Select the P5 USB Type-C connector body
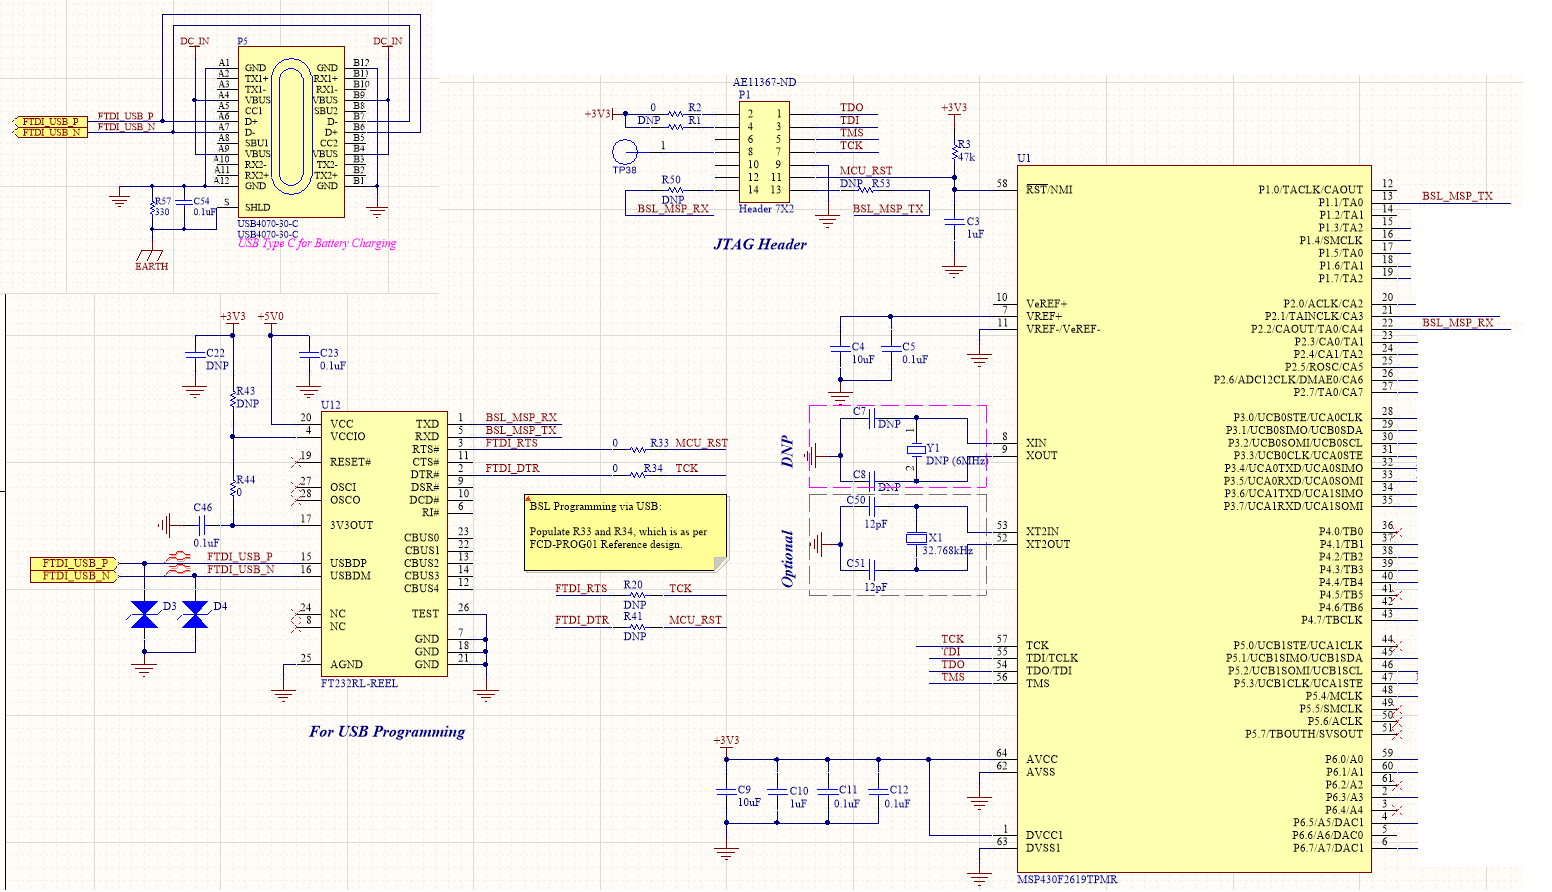 [291, 132]
